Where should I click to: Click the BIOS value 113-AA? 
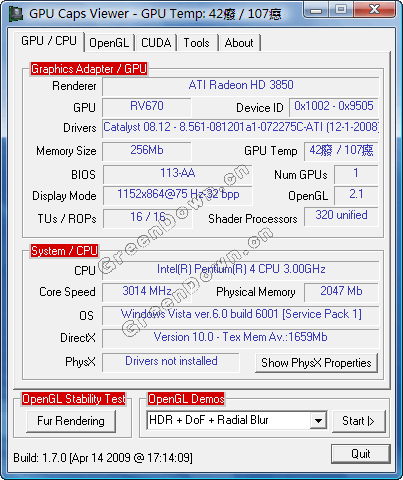coord(178,174)
